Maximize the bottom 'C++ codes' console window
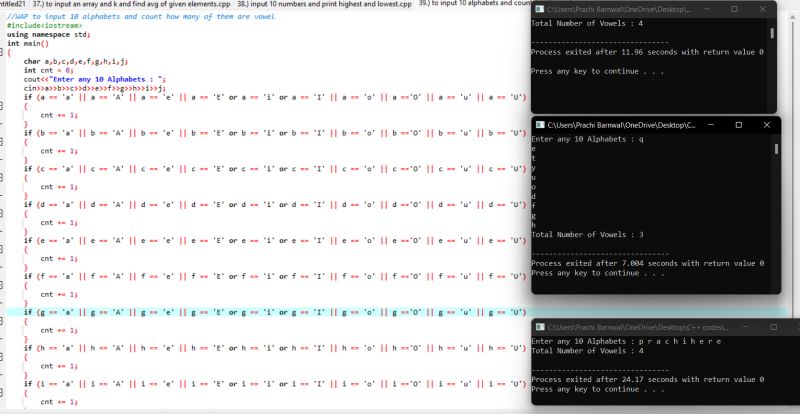The height and width of the screenshot is (414, 800). click(x=773, y=327)
